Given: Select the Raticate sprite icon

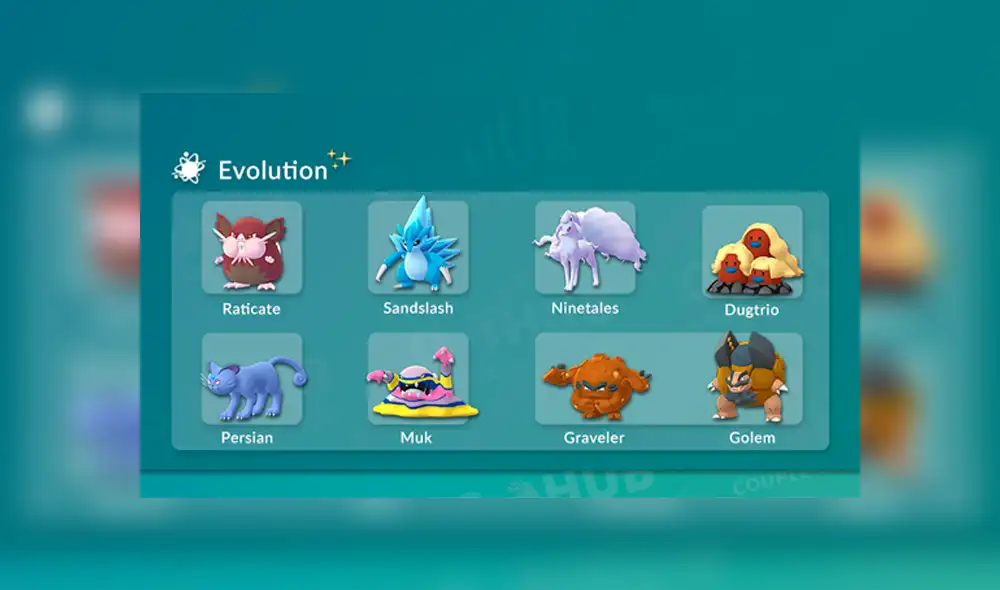Looking at the screenshot, I should point(252,248).
